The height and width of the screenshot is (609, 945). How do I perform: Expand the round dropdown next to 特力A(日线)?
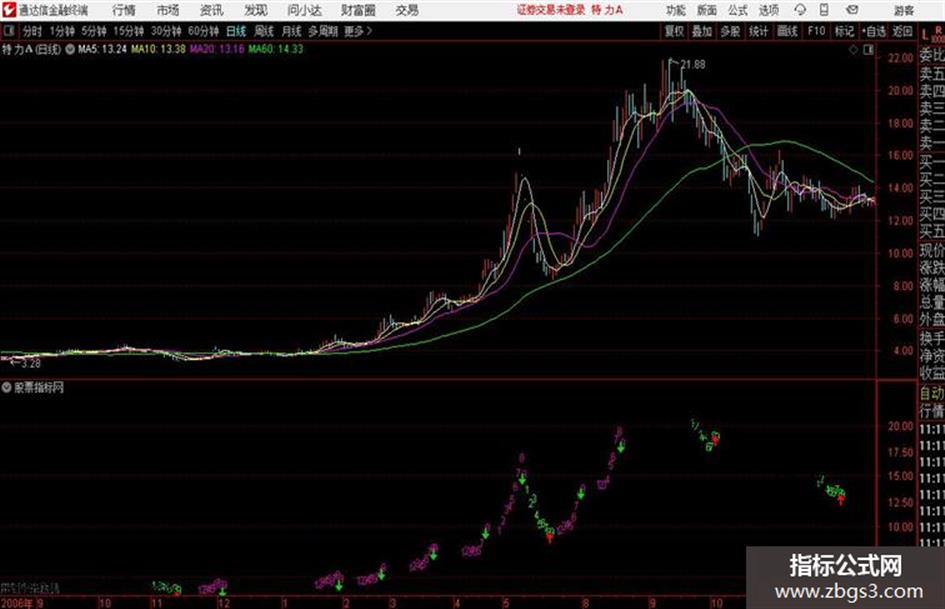70,49
